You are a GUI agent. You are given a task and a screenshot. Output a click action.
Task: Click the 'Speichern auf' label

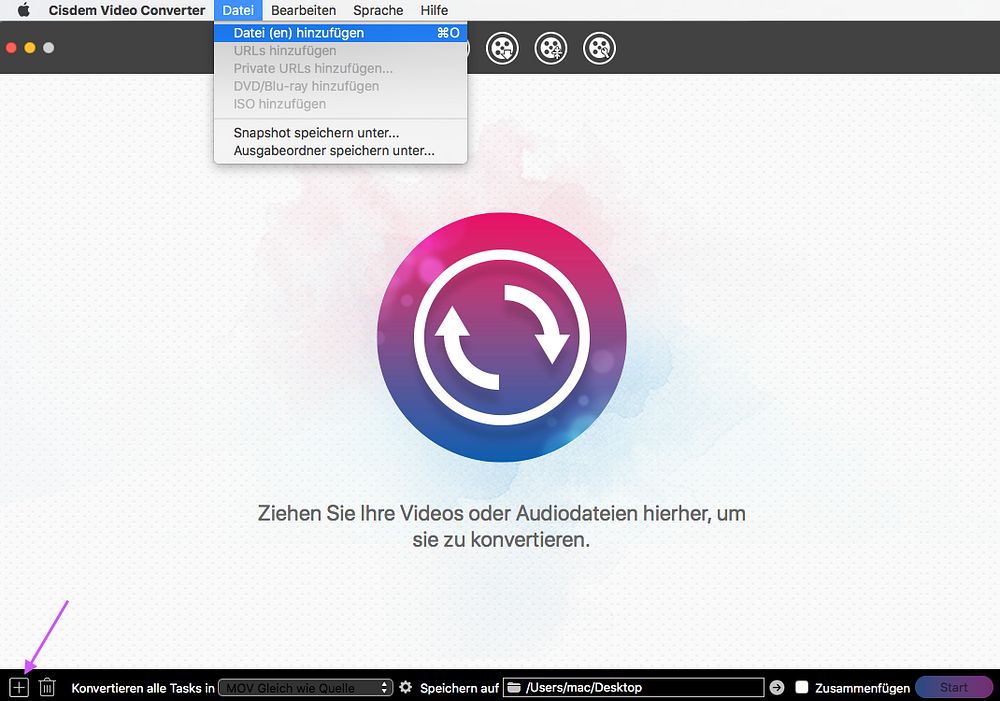tap(459, 688)
